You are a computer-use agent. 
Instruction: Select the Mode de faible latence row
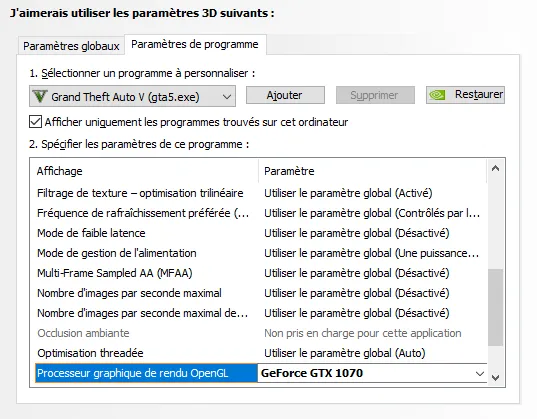click(261, 233)
